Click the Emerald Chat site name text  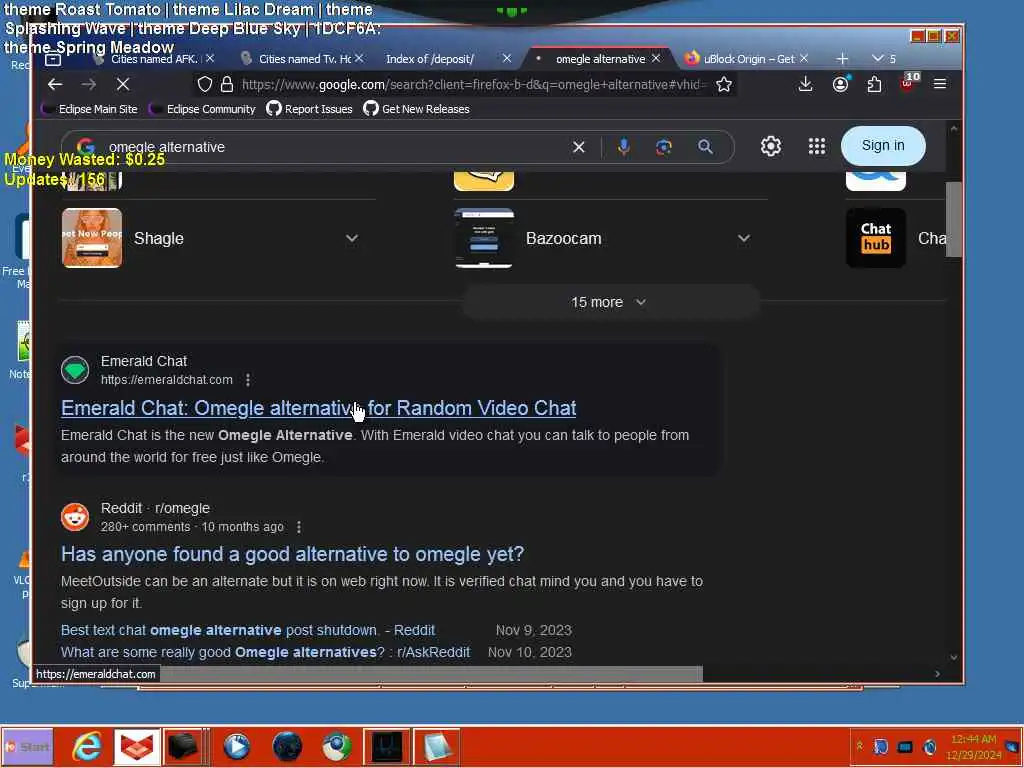pyautogui.click(x=144, y=361)
